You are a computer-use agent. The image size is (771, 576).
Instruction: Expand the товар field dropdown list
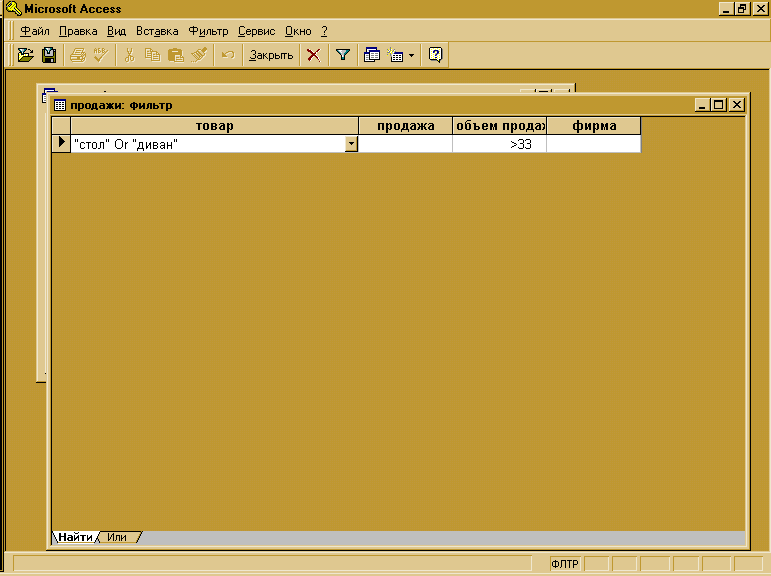(351, 144)
